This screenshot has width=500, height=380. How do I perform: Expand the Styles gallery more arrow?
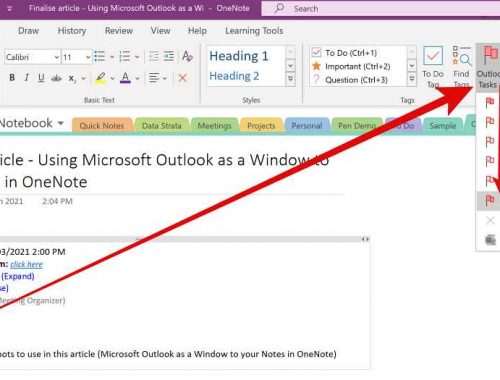click(291, 79)
